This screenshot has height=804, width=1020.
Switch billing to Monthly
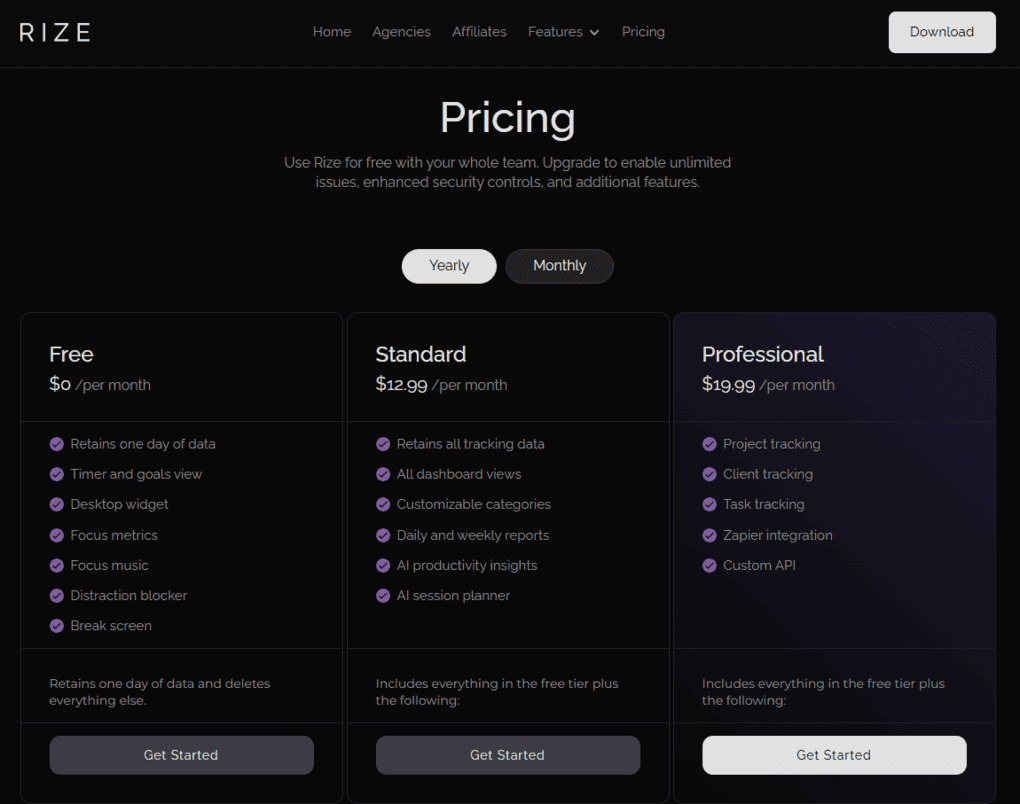coord(559,266)
